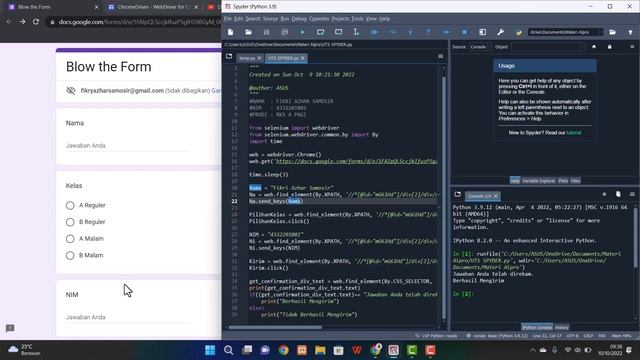Click the editor horizontal scrollbar
This screenshot has height=360, width=640.
(275, 327)
